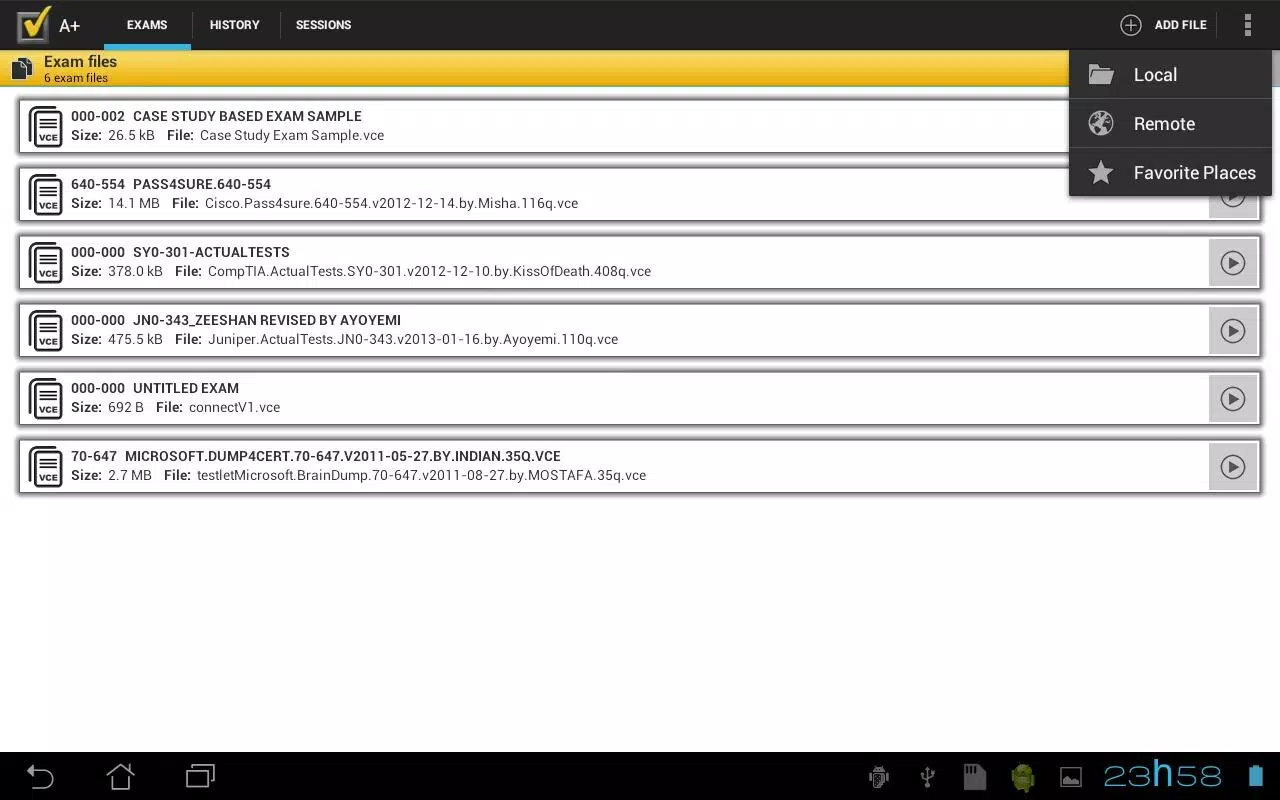Viewport: 1280px width, 800px height.
Task: Choose Remote from the add file menu
Action: 1170,124
